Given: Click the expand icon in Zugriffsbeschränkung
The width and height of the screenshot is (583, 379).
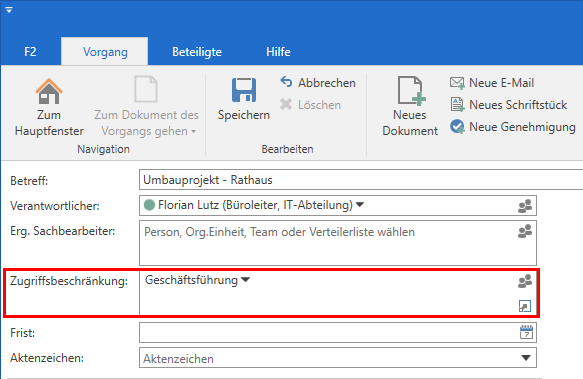Looking at the screenshot, I should click(x=525, y=306).
